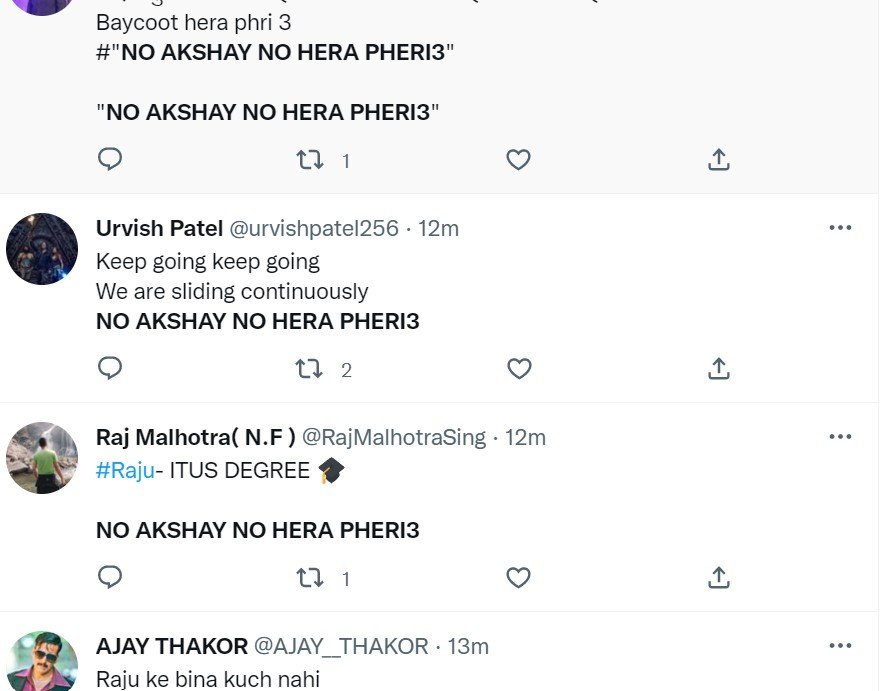Retweet Urvish Patel's tweet
Image resolution: width=880 pixels, height=691 pixels.
308,369
